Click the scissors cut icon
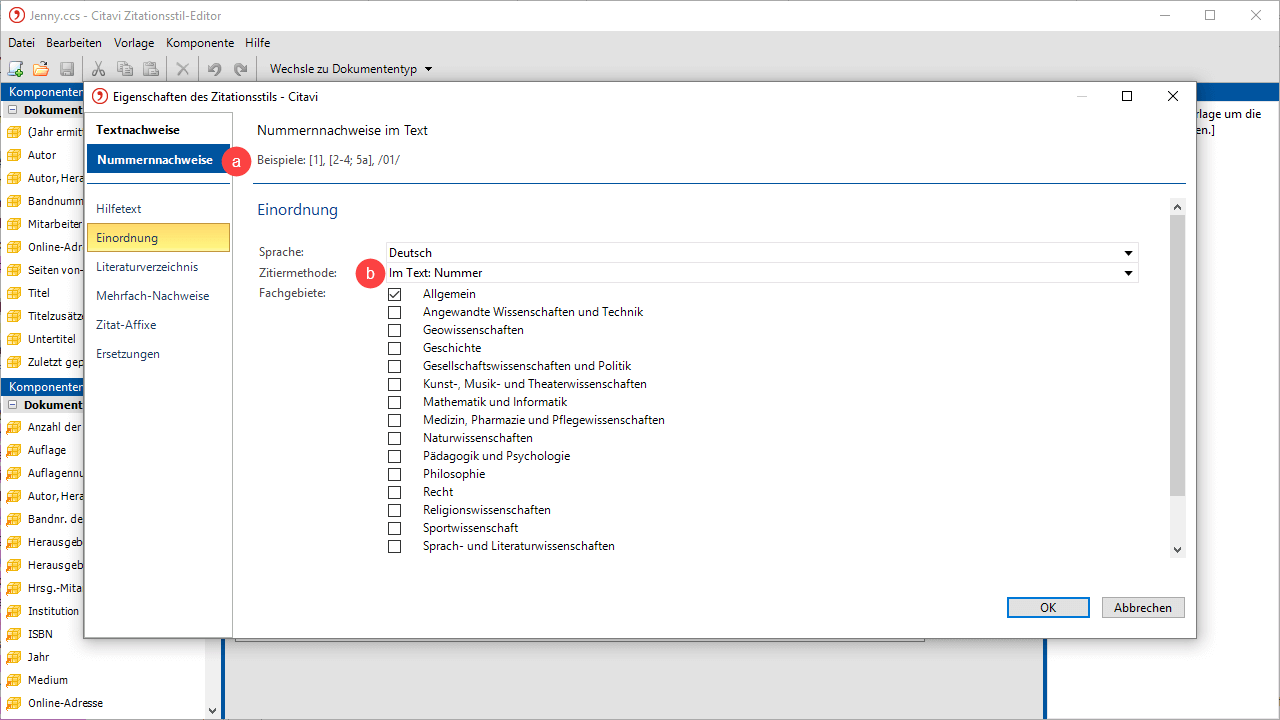1280x720 pixels. (x=98, y=69)
